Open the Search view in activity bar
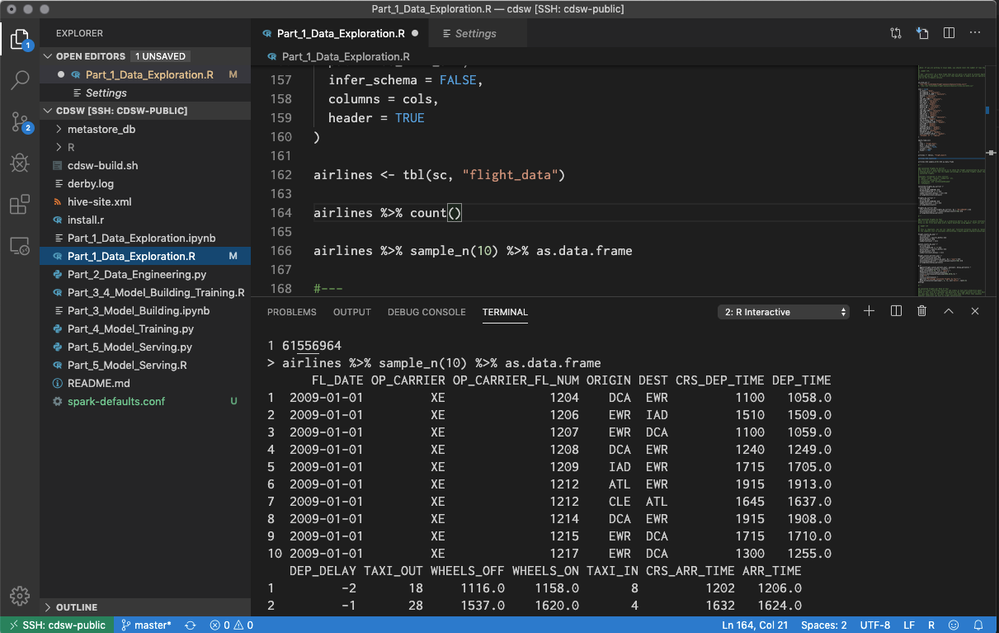Viewport: 999px width, 633px height. coord(20,80)
